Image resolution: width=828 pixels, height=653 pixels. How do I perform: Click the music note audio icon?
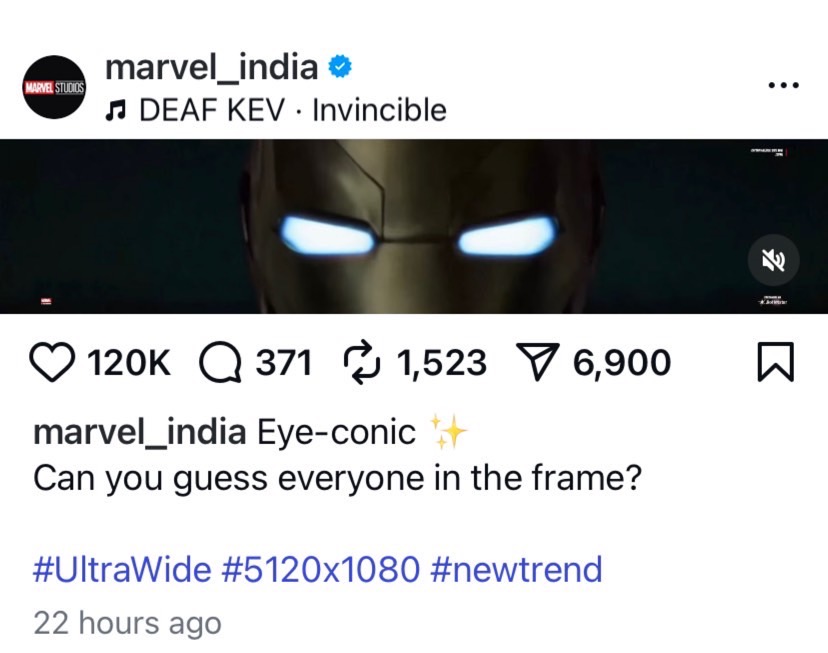pos(115,110)
